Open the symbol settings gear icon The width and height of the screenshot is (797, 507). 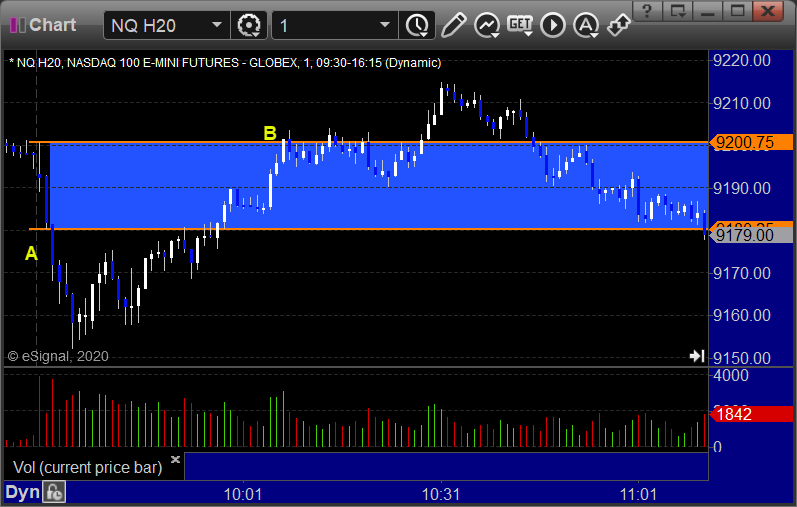249,25
